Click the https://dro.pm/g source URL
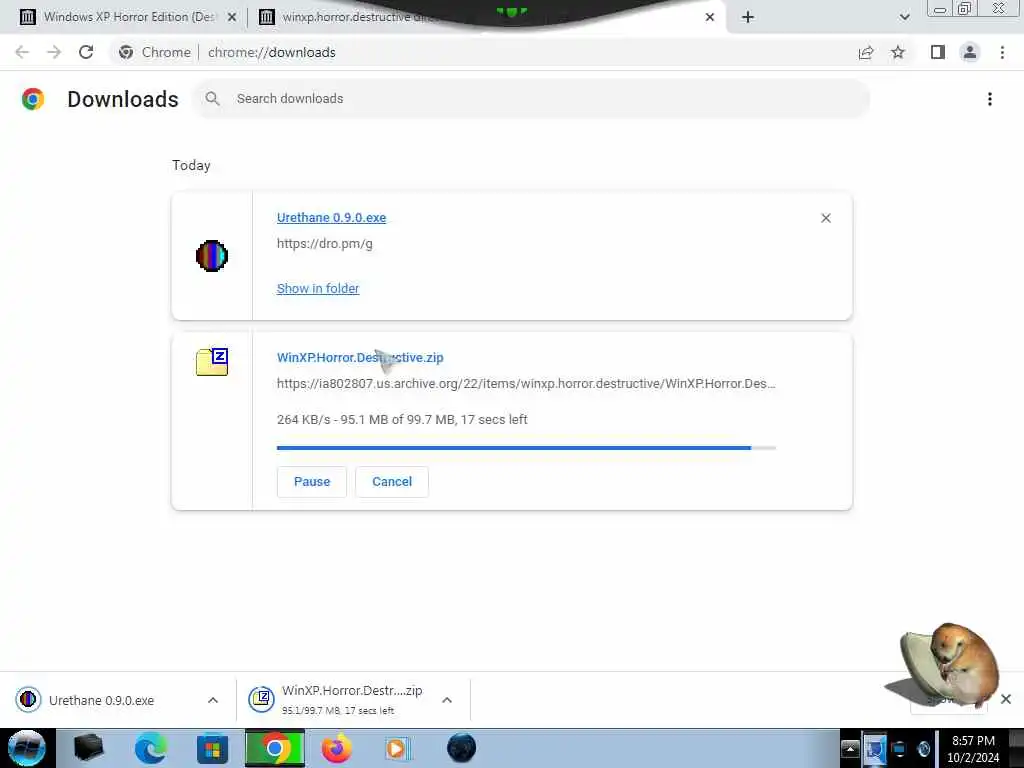 [x=325, y=244]
